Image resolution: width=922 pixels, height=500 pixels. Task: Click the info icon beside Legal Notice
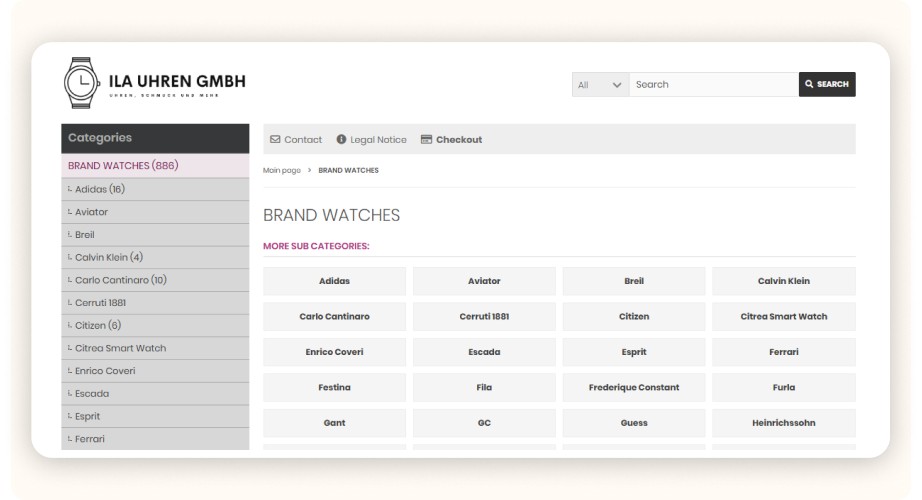pyautogui.click(x=341, y=139)
